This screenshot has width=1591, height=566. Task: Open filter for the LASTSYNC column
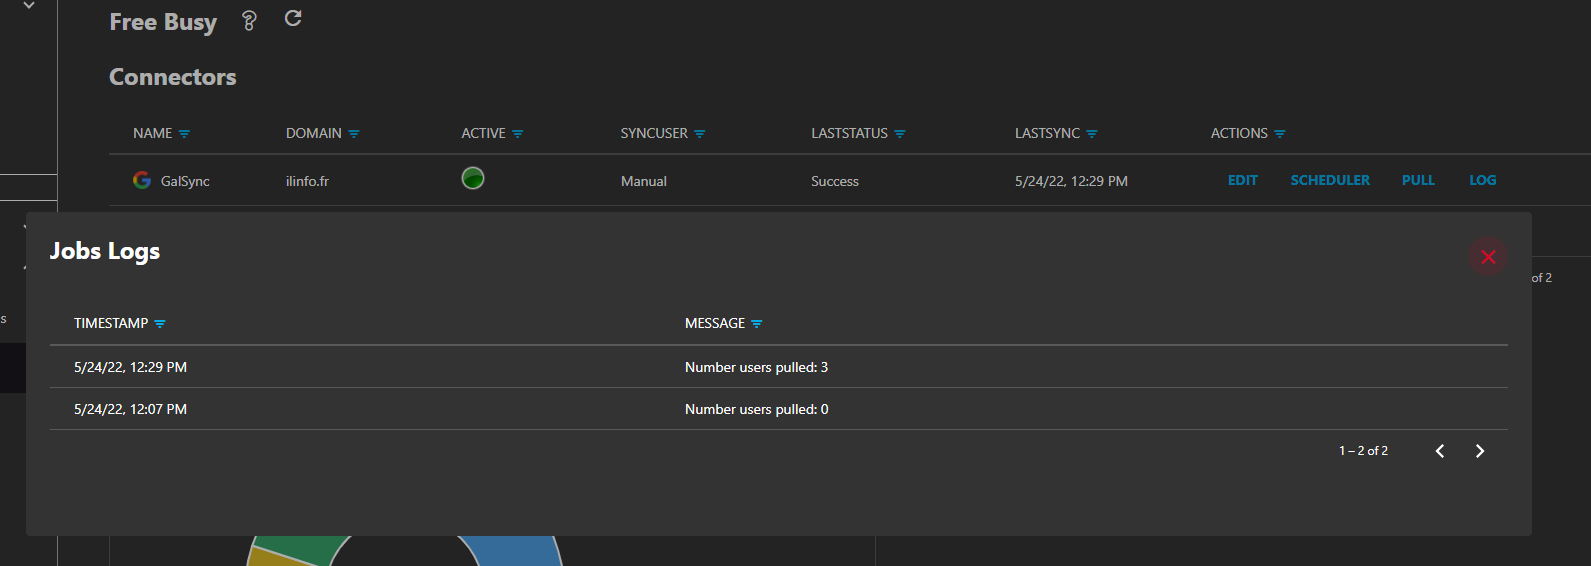[x=1092, y=134]
